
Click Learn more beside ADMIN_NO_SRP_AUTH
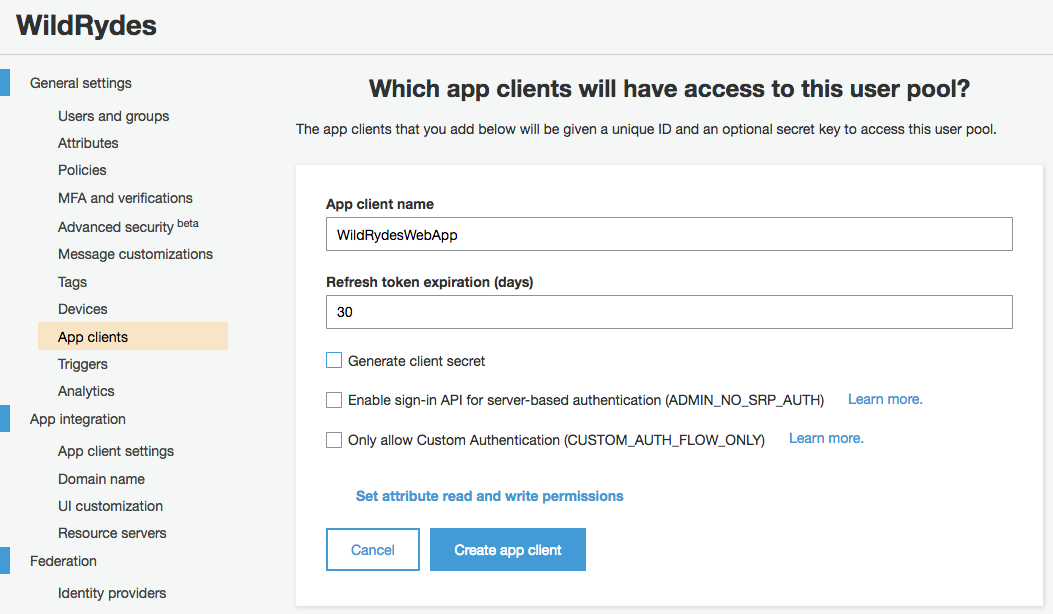coord(885,399)
